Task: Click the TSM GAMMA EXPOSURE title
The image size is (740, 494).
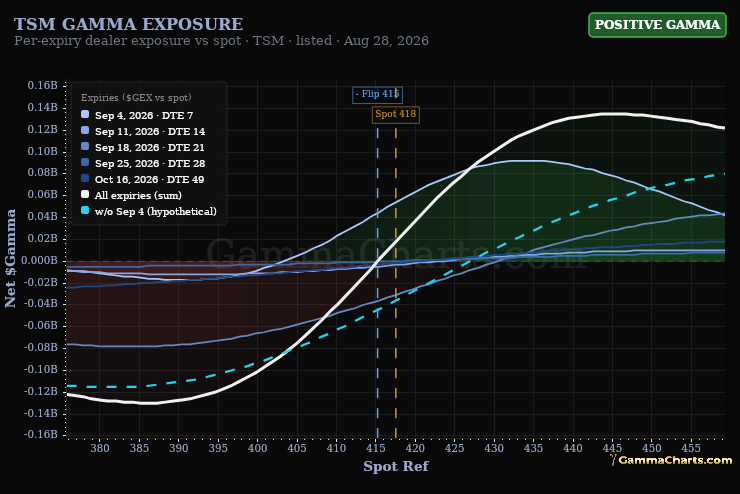Action: [128, 24]
